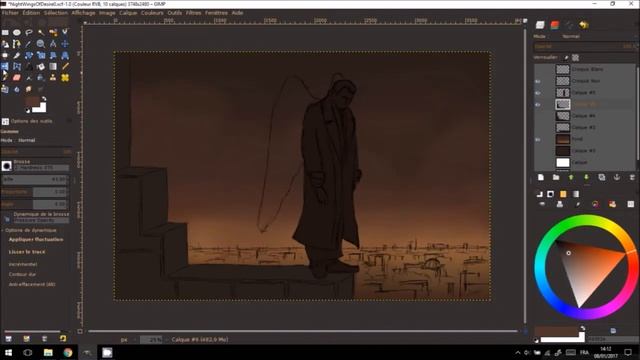
Task: Open the Calque menu
Action: point(128,13)
